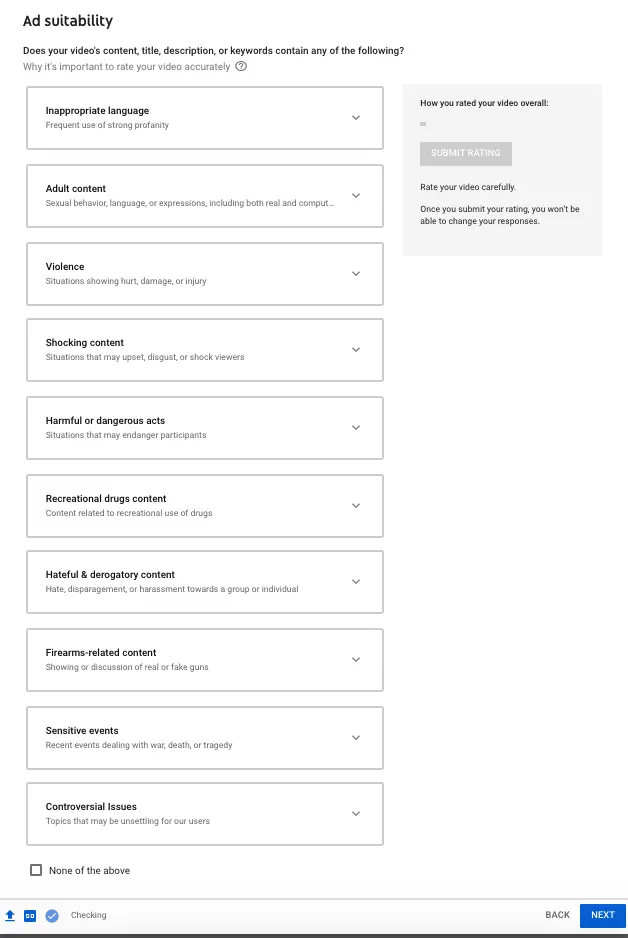Image resolution: width=628 pixels, height=938 pixels.
Task: Expand the Sensitive events category
Action: click(x=356, y=738)
